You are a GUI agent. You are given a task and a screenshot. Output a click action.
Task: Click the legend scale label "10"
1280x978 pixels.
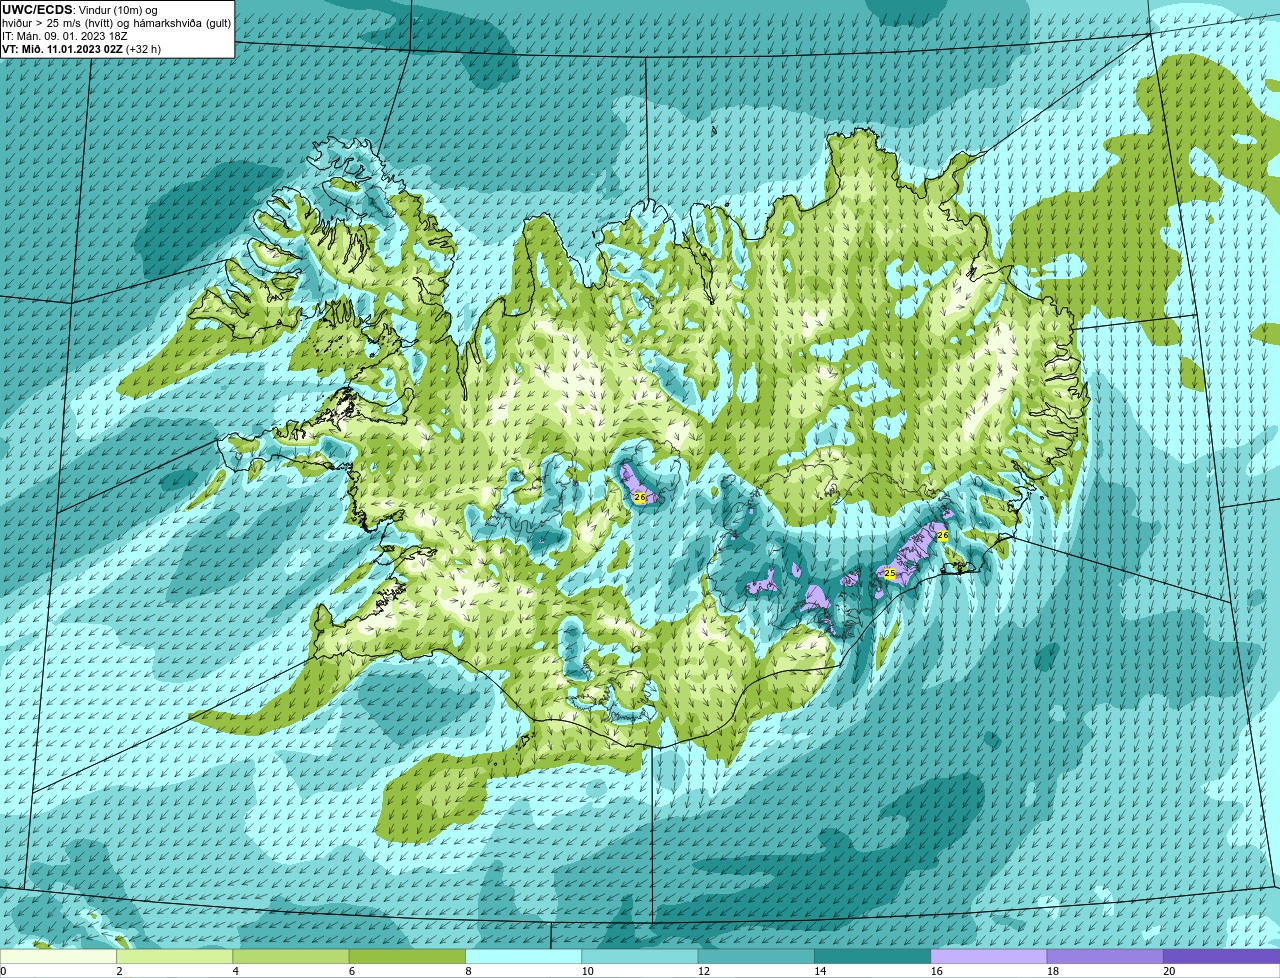click(x=587, y=971)
